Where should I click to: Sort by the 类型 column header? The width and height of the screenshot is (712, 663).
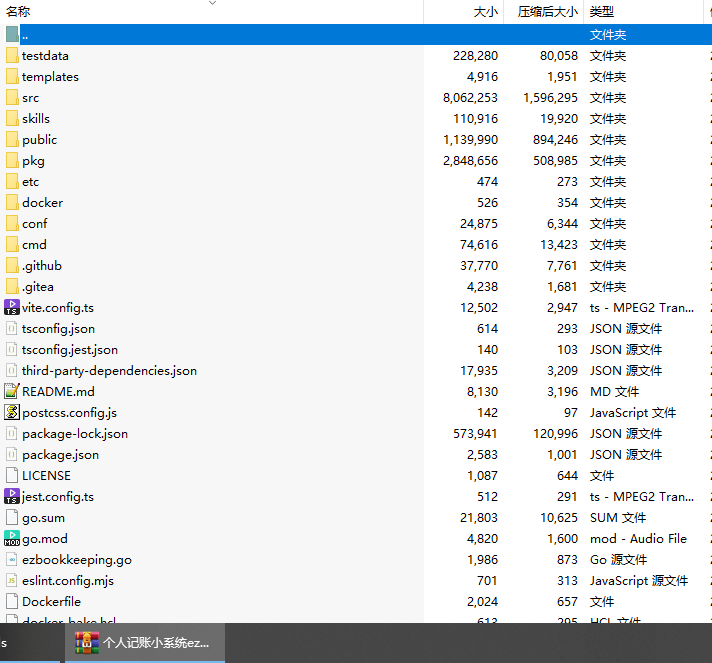point(601,12)
